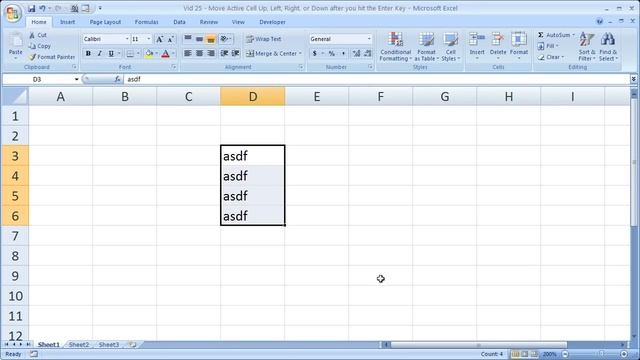Align text right

[x=211, y=53]
